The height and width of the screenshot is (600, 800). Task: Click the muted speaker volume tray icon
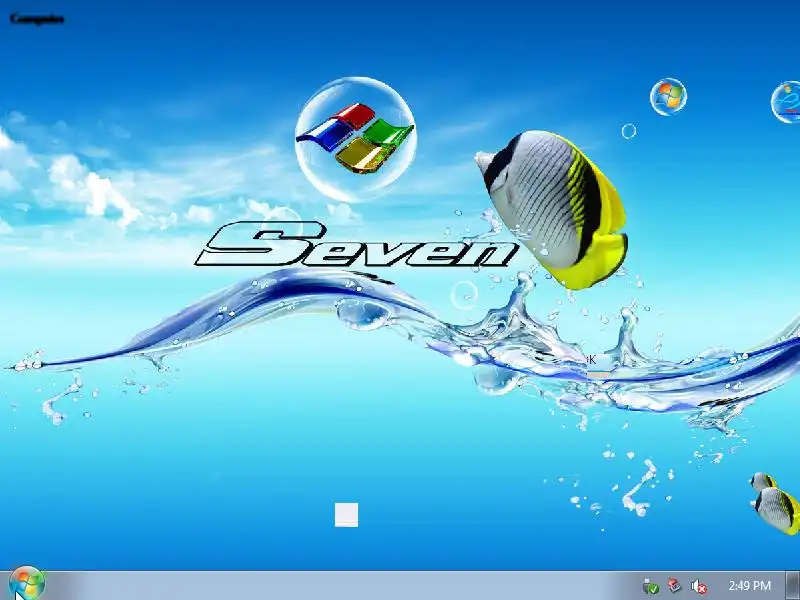pos(698,586)
